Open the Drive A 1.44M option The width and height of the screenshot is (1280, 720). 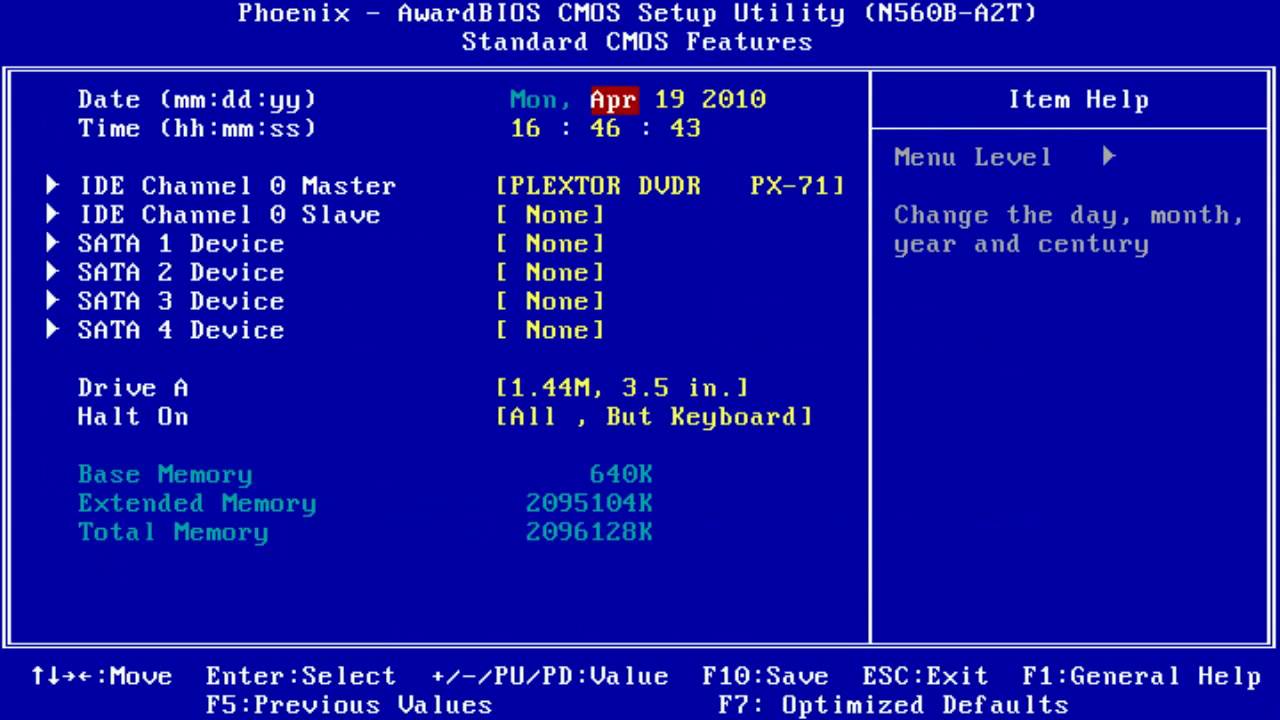point(622,388)
